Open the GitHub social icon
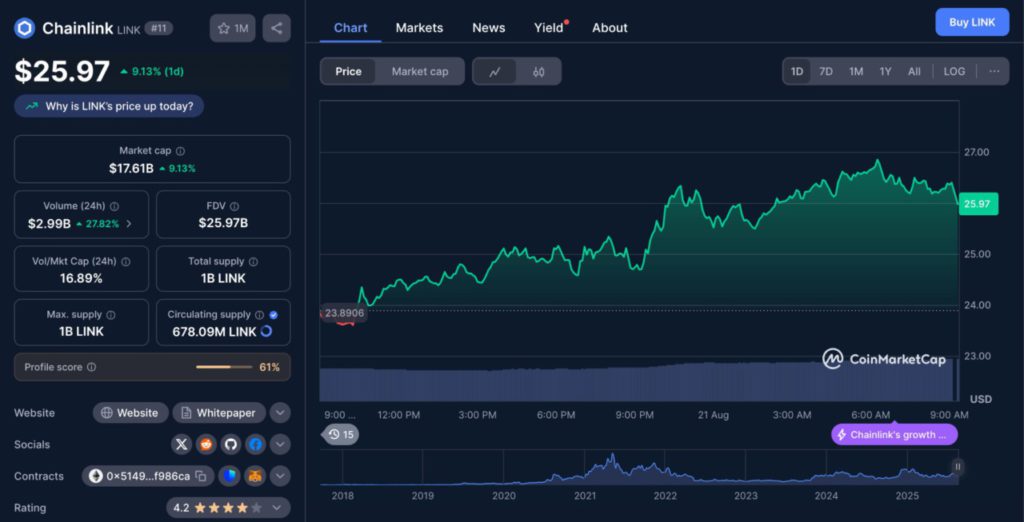The width and height of the screenshot is (1024, 522). click(x=231, y=444)
